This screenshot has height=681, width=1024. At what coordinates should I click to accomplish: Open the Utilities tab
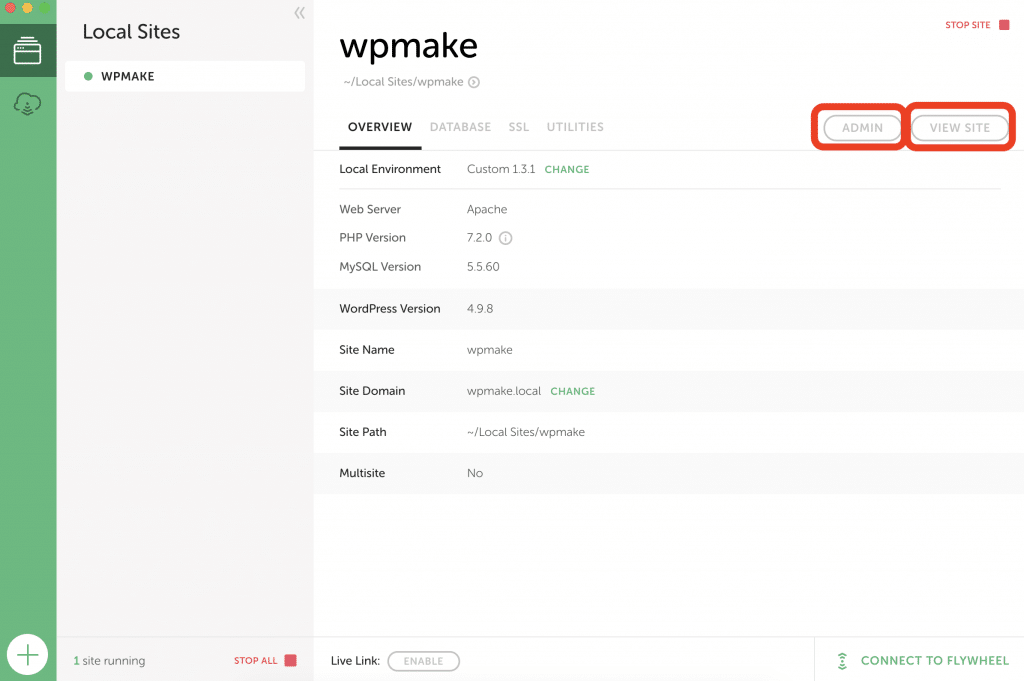click(x=575, y=127)
